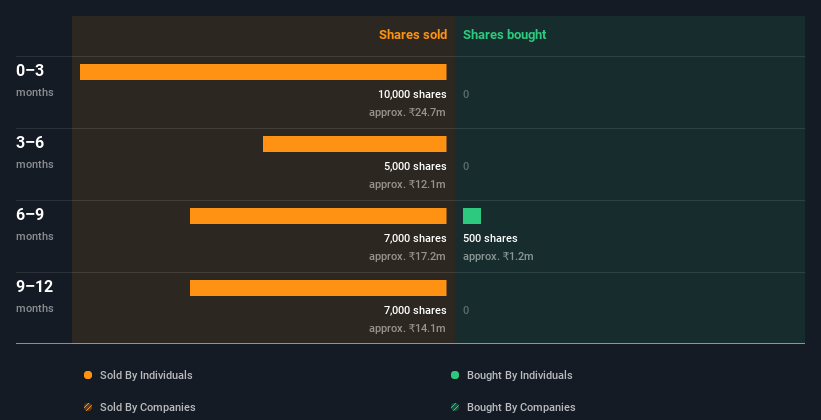The width and height of the screenshot is (821, 420).
Task: Select the 3–6 months orange sold bar
Action: (x=354, y=144)
